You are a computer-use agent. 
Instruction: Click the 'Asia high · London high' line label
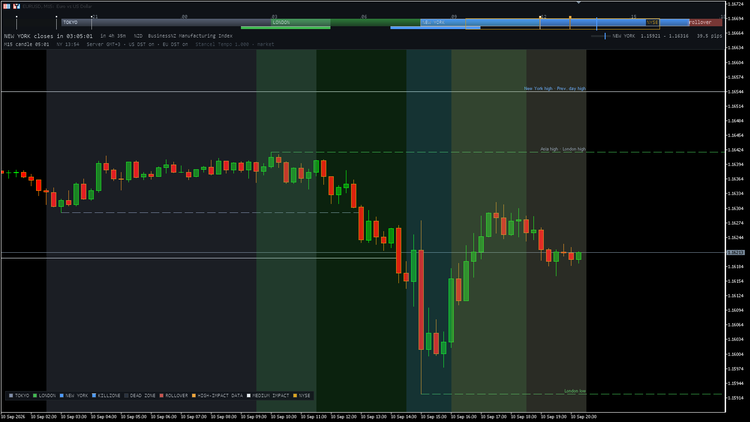tap(563, 149)
